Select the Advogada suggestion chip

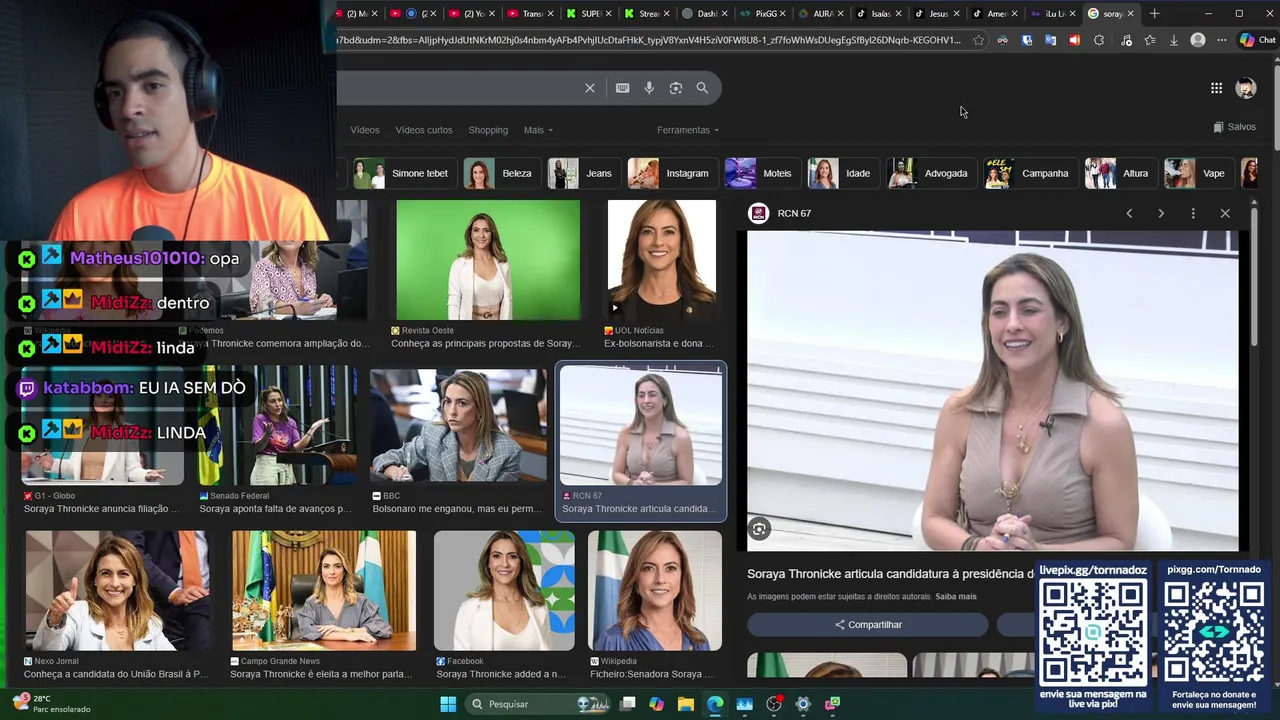pos(930,173)
